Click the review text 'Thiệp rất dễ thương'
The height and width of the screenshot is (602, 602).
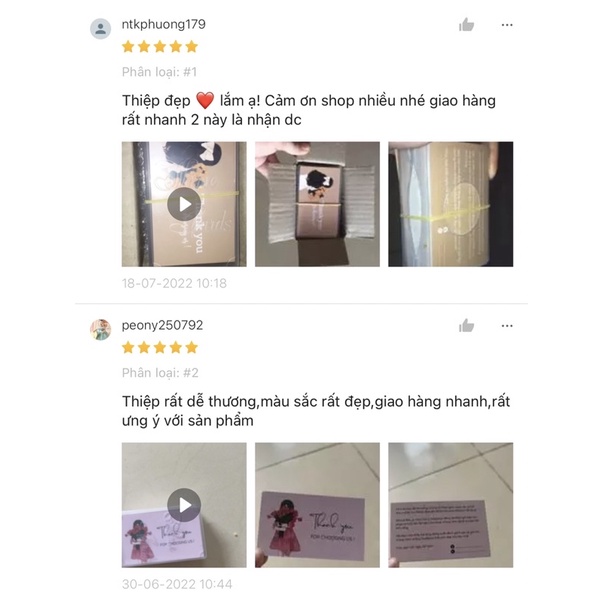(x=189, y=402)
